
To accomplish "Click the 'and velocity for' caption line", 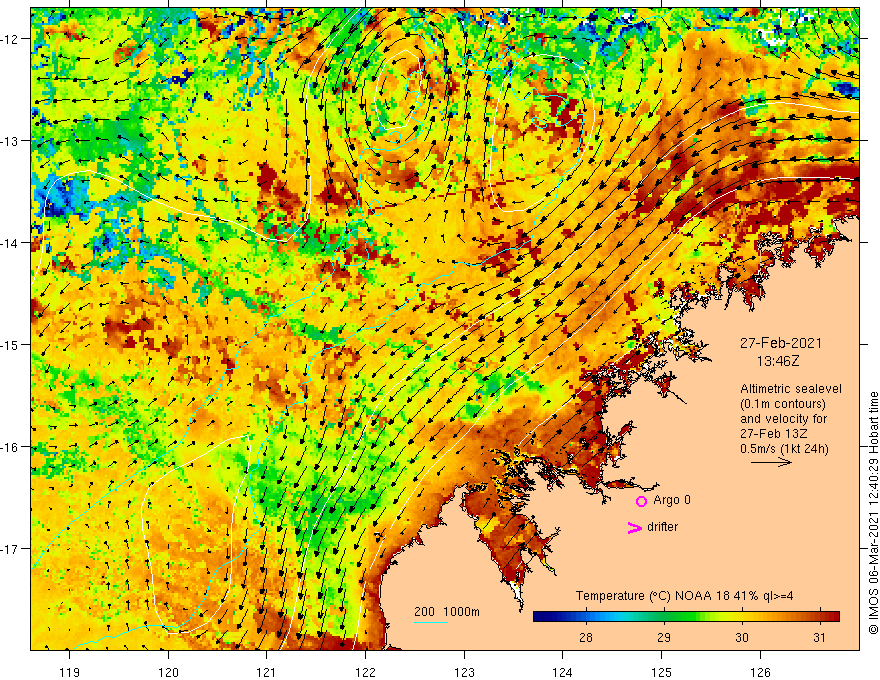I will pyautogui.click(x=783, y=419).
